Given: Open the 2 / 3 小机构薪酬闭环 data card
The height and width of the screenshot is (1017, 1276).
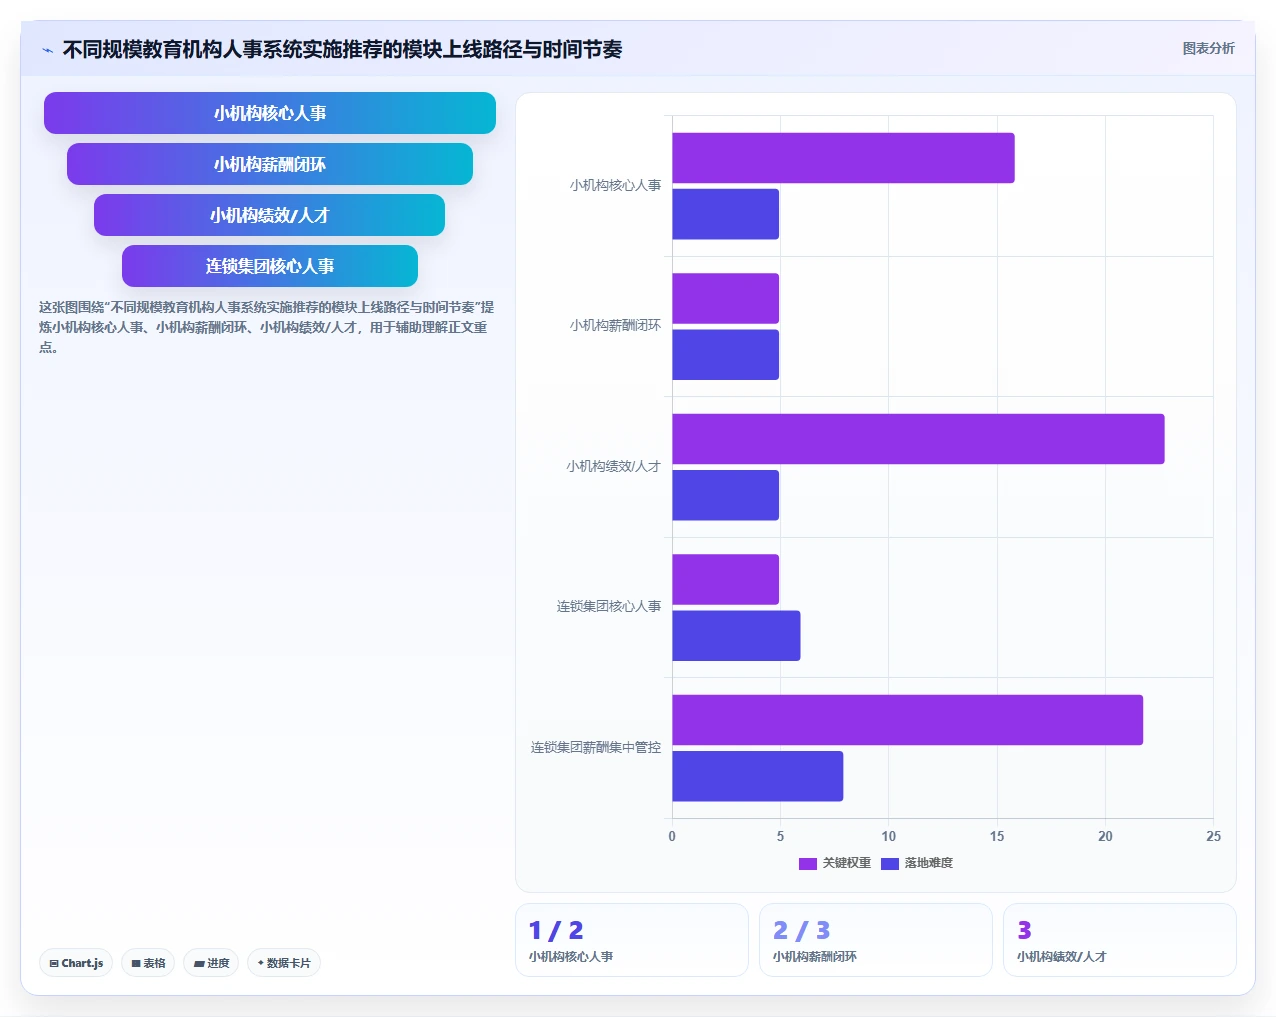Looking at the screenshot, I should coord(876,940).
